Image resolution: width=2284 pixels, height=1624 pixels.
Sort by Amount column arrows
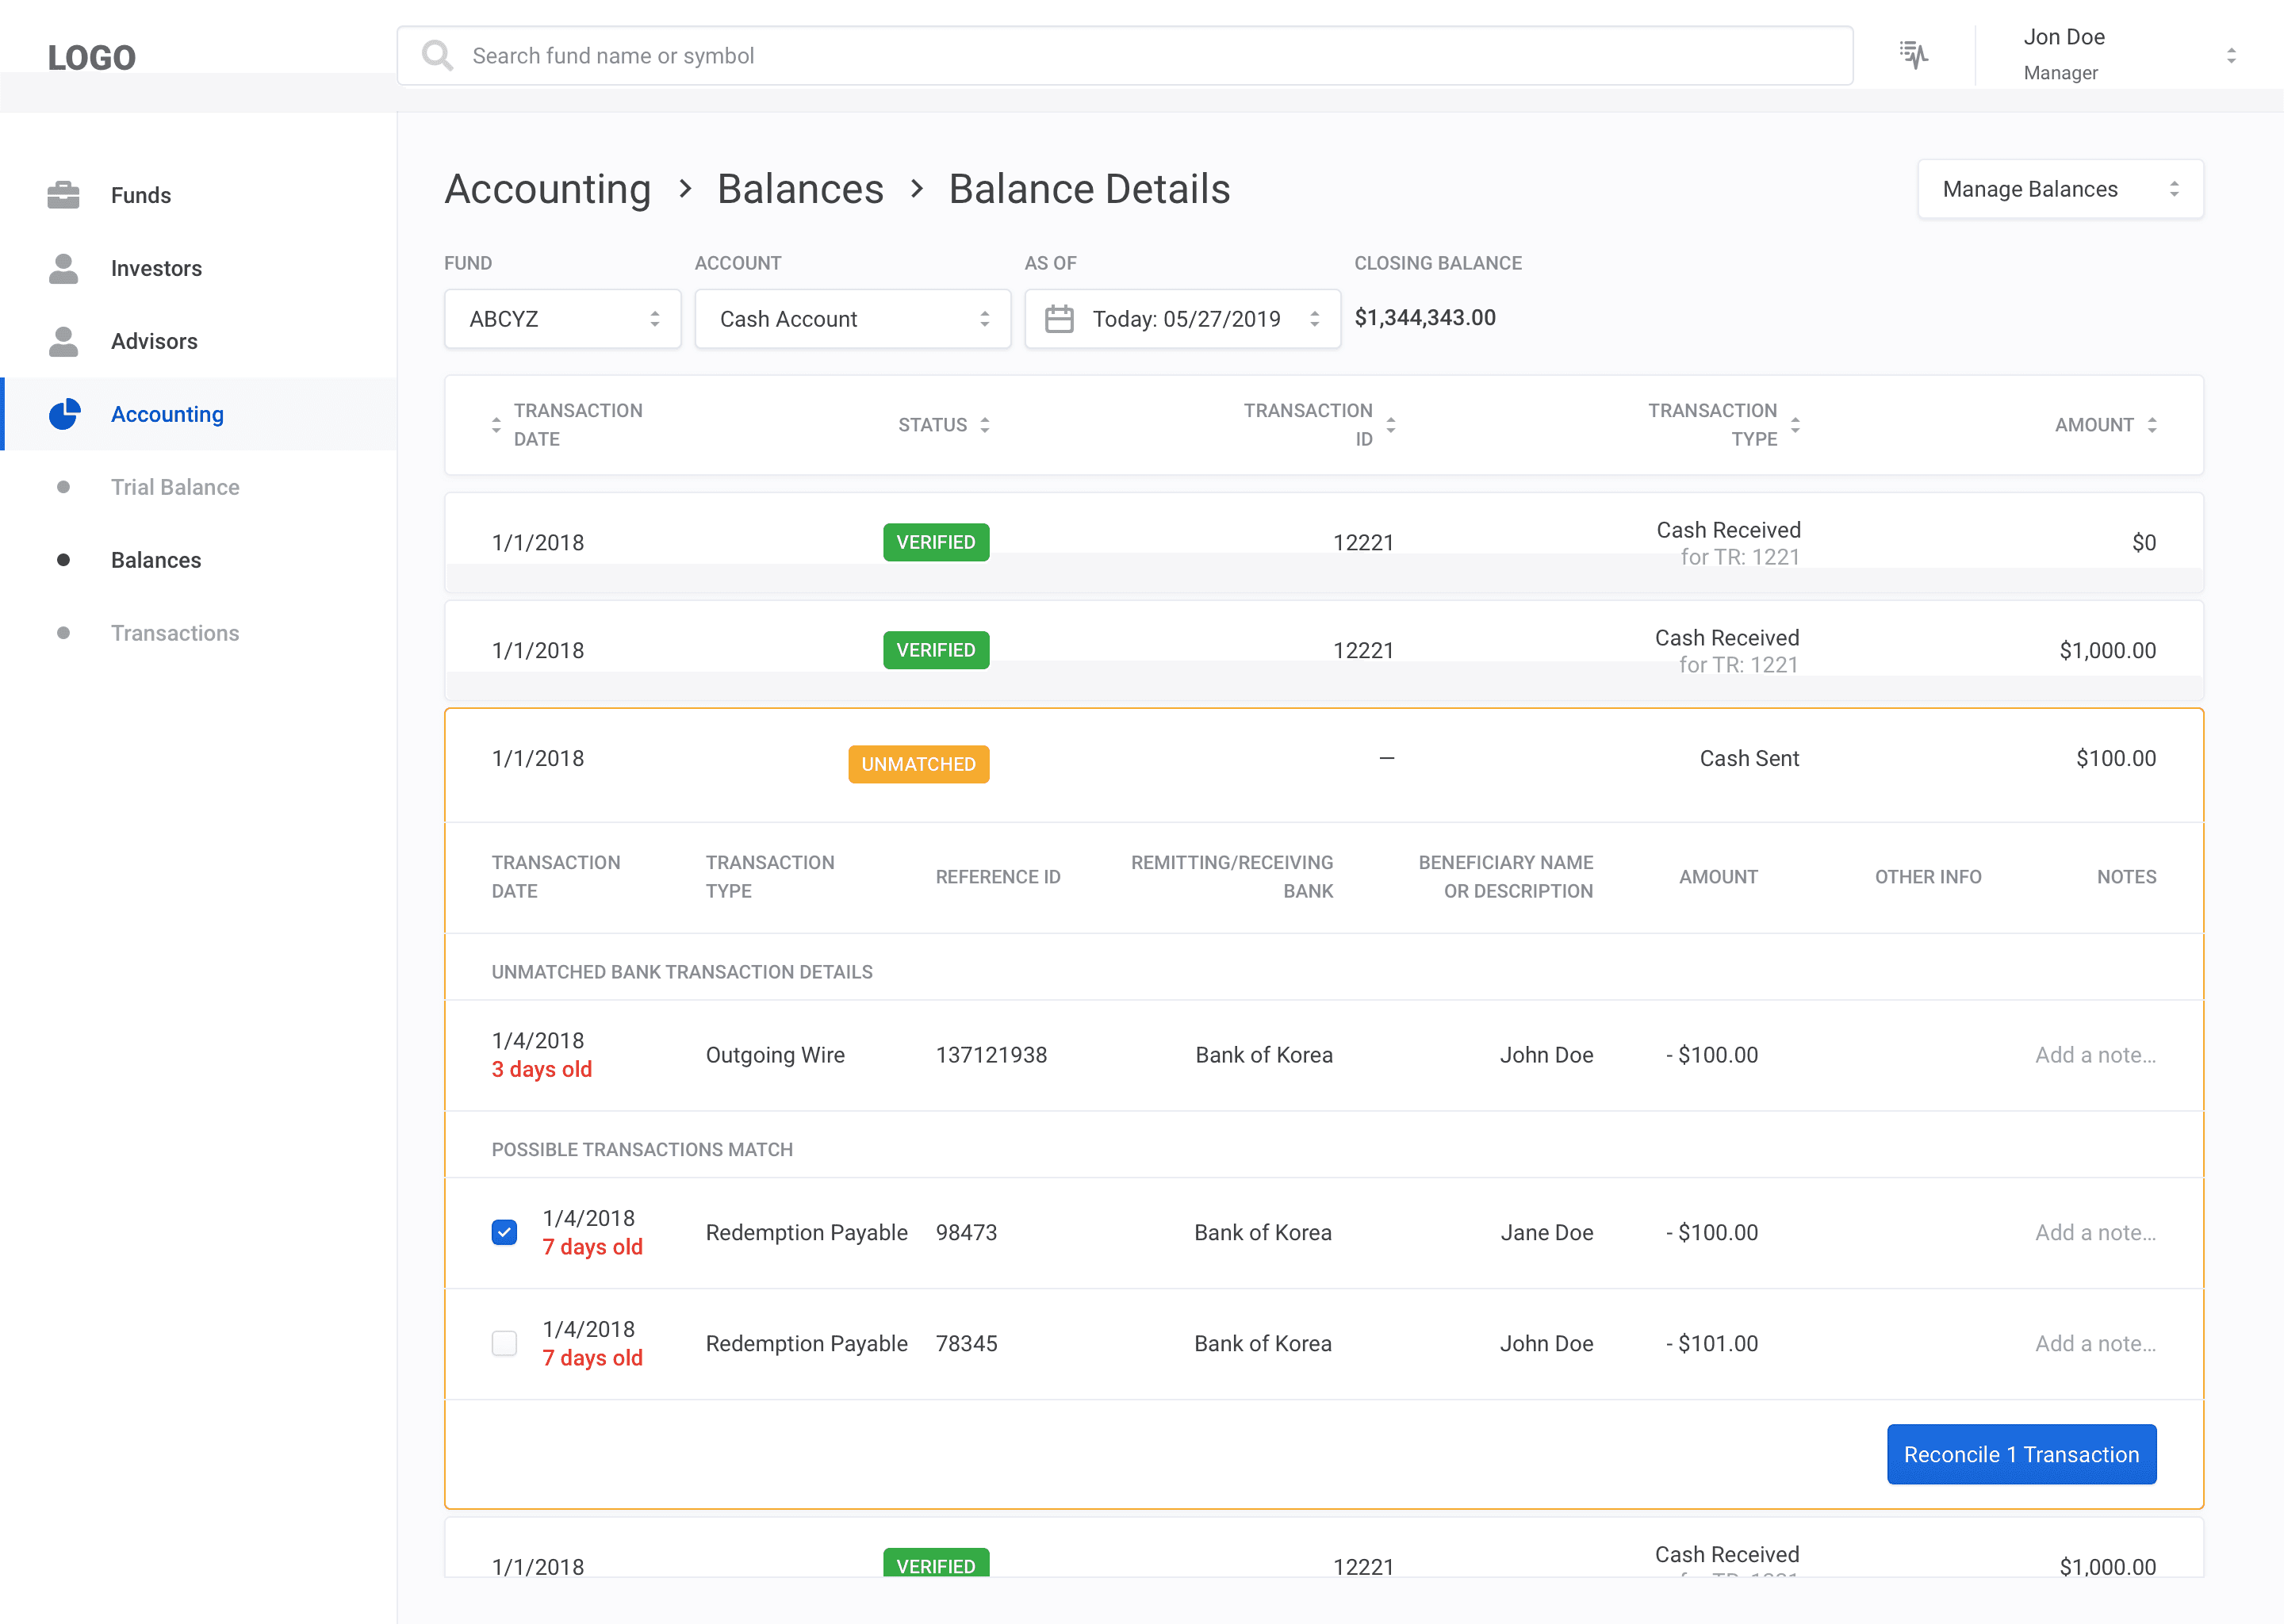click(2152, 425)
